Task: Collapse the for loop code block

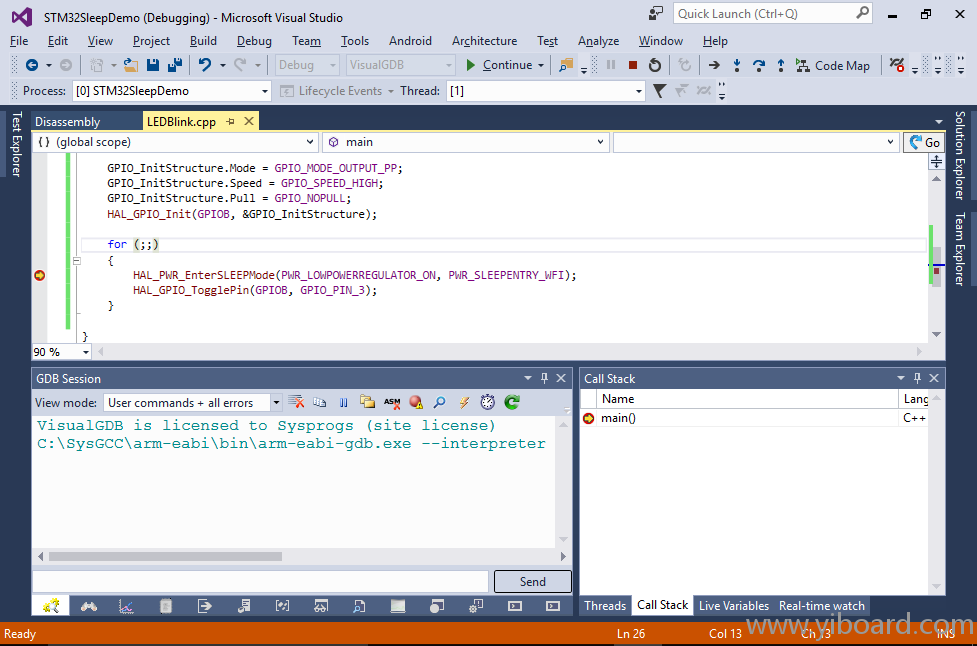Action: pos(77,261)
